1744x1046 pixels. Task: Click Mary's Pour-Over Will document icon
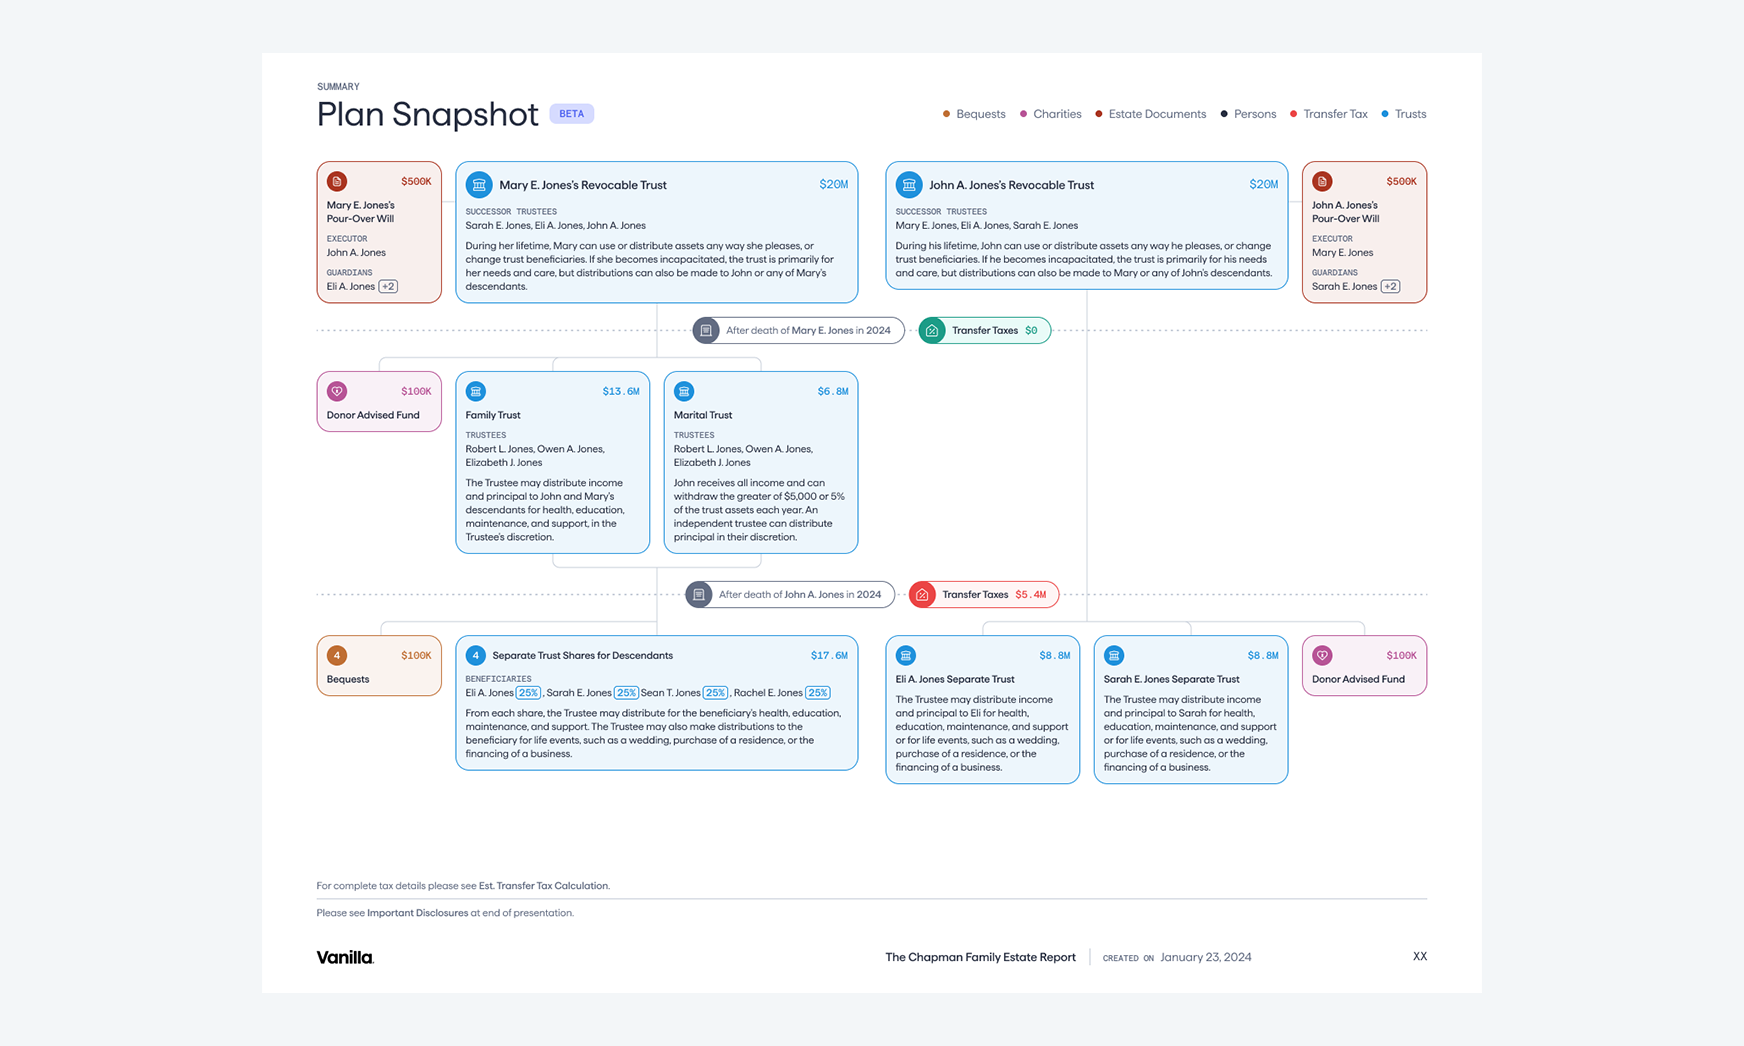point(337,181)
